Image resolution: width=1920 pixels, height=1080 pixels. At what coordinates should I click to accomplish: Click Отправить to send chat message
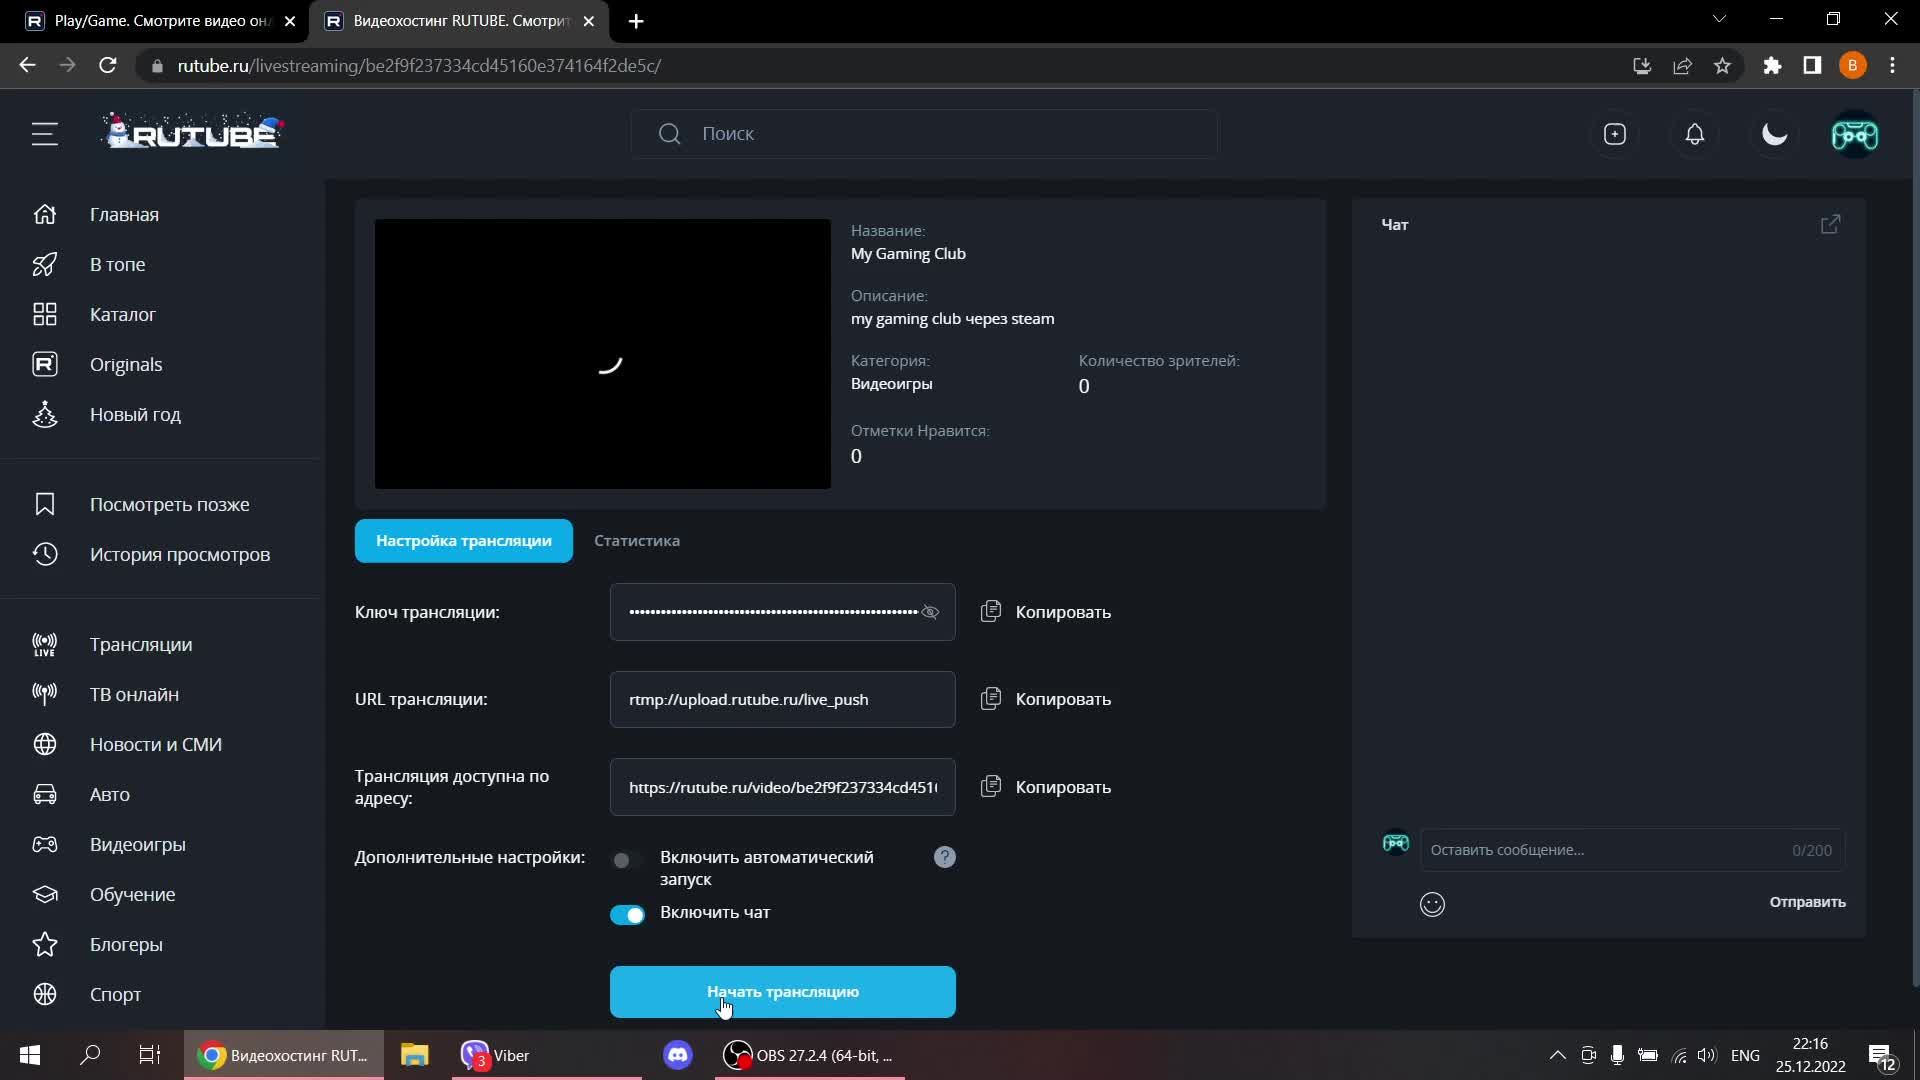point(1807,902)
